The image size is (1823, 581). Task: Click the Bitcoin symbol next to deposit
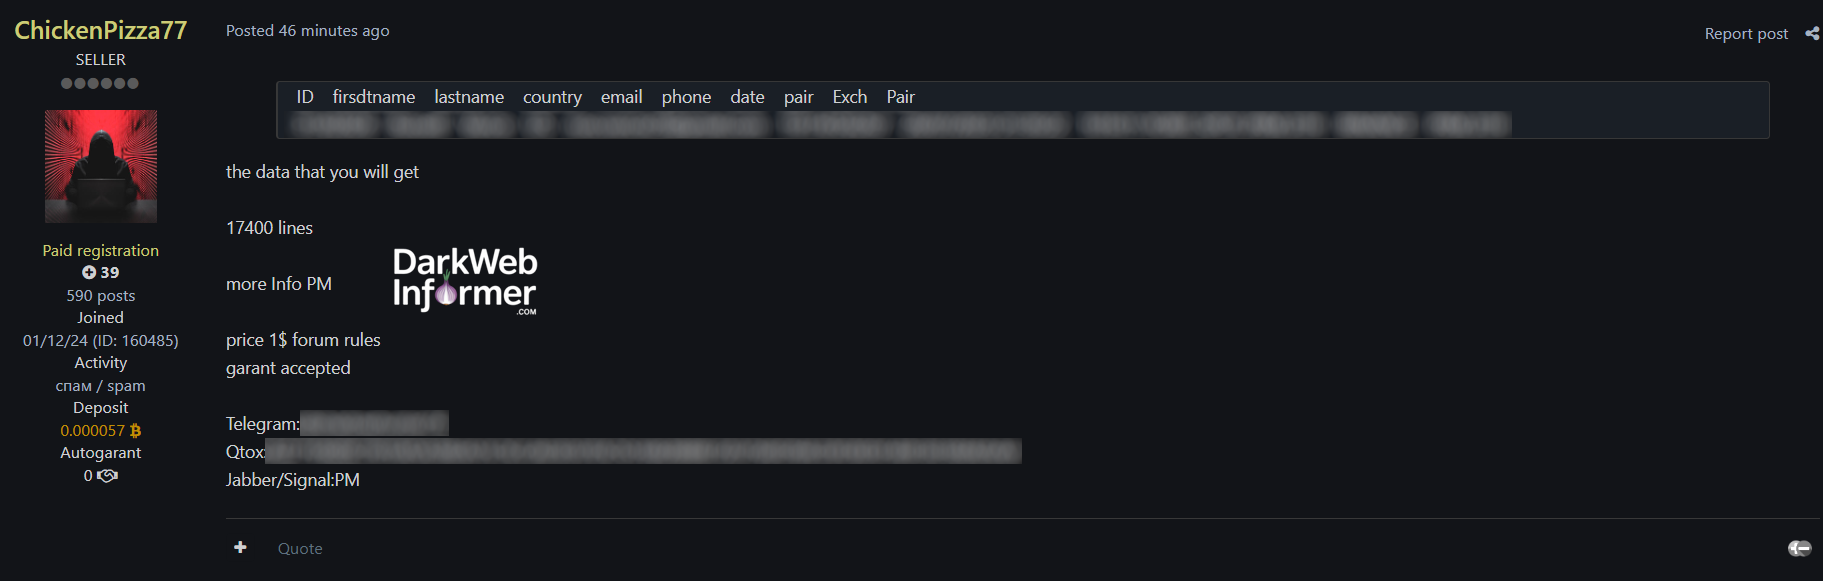click(136, 431)
